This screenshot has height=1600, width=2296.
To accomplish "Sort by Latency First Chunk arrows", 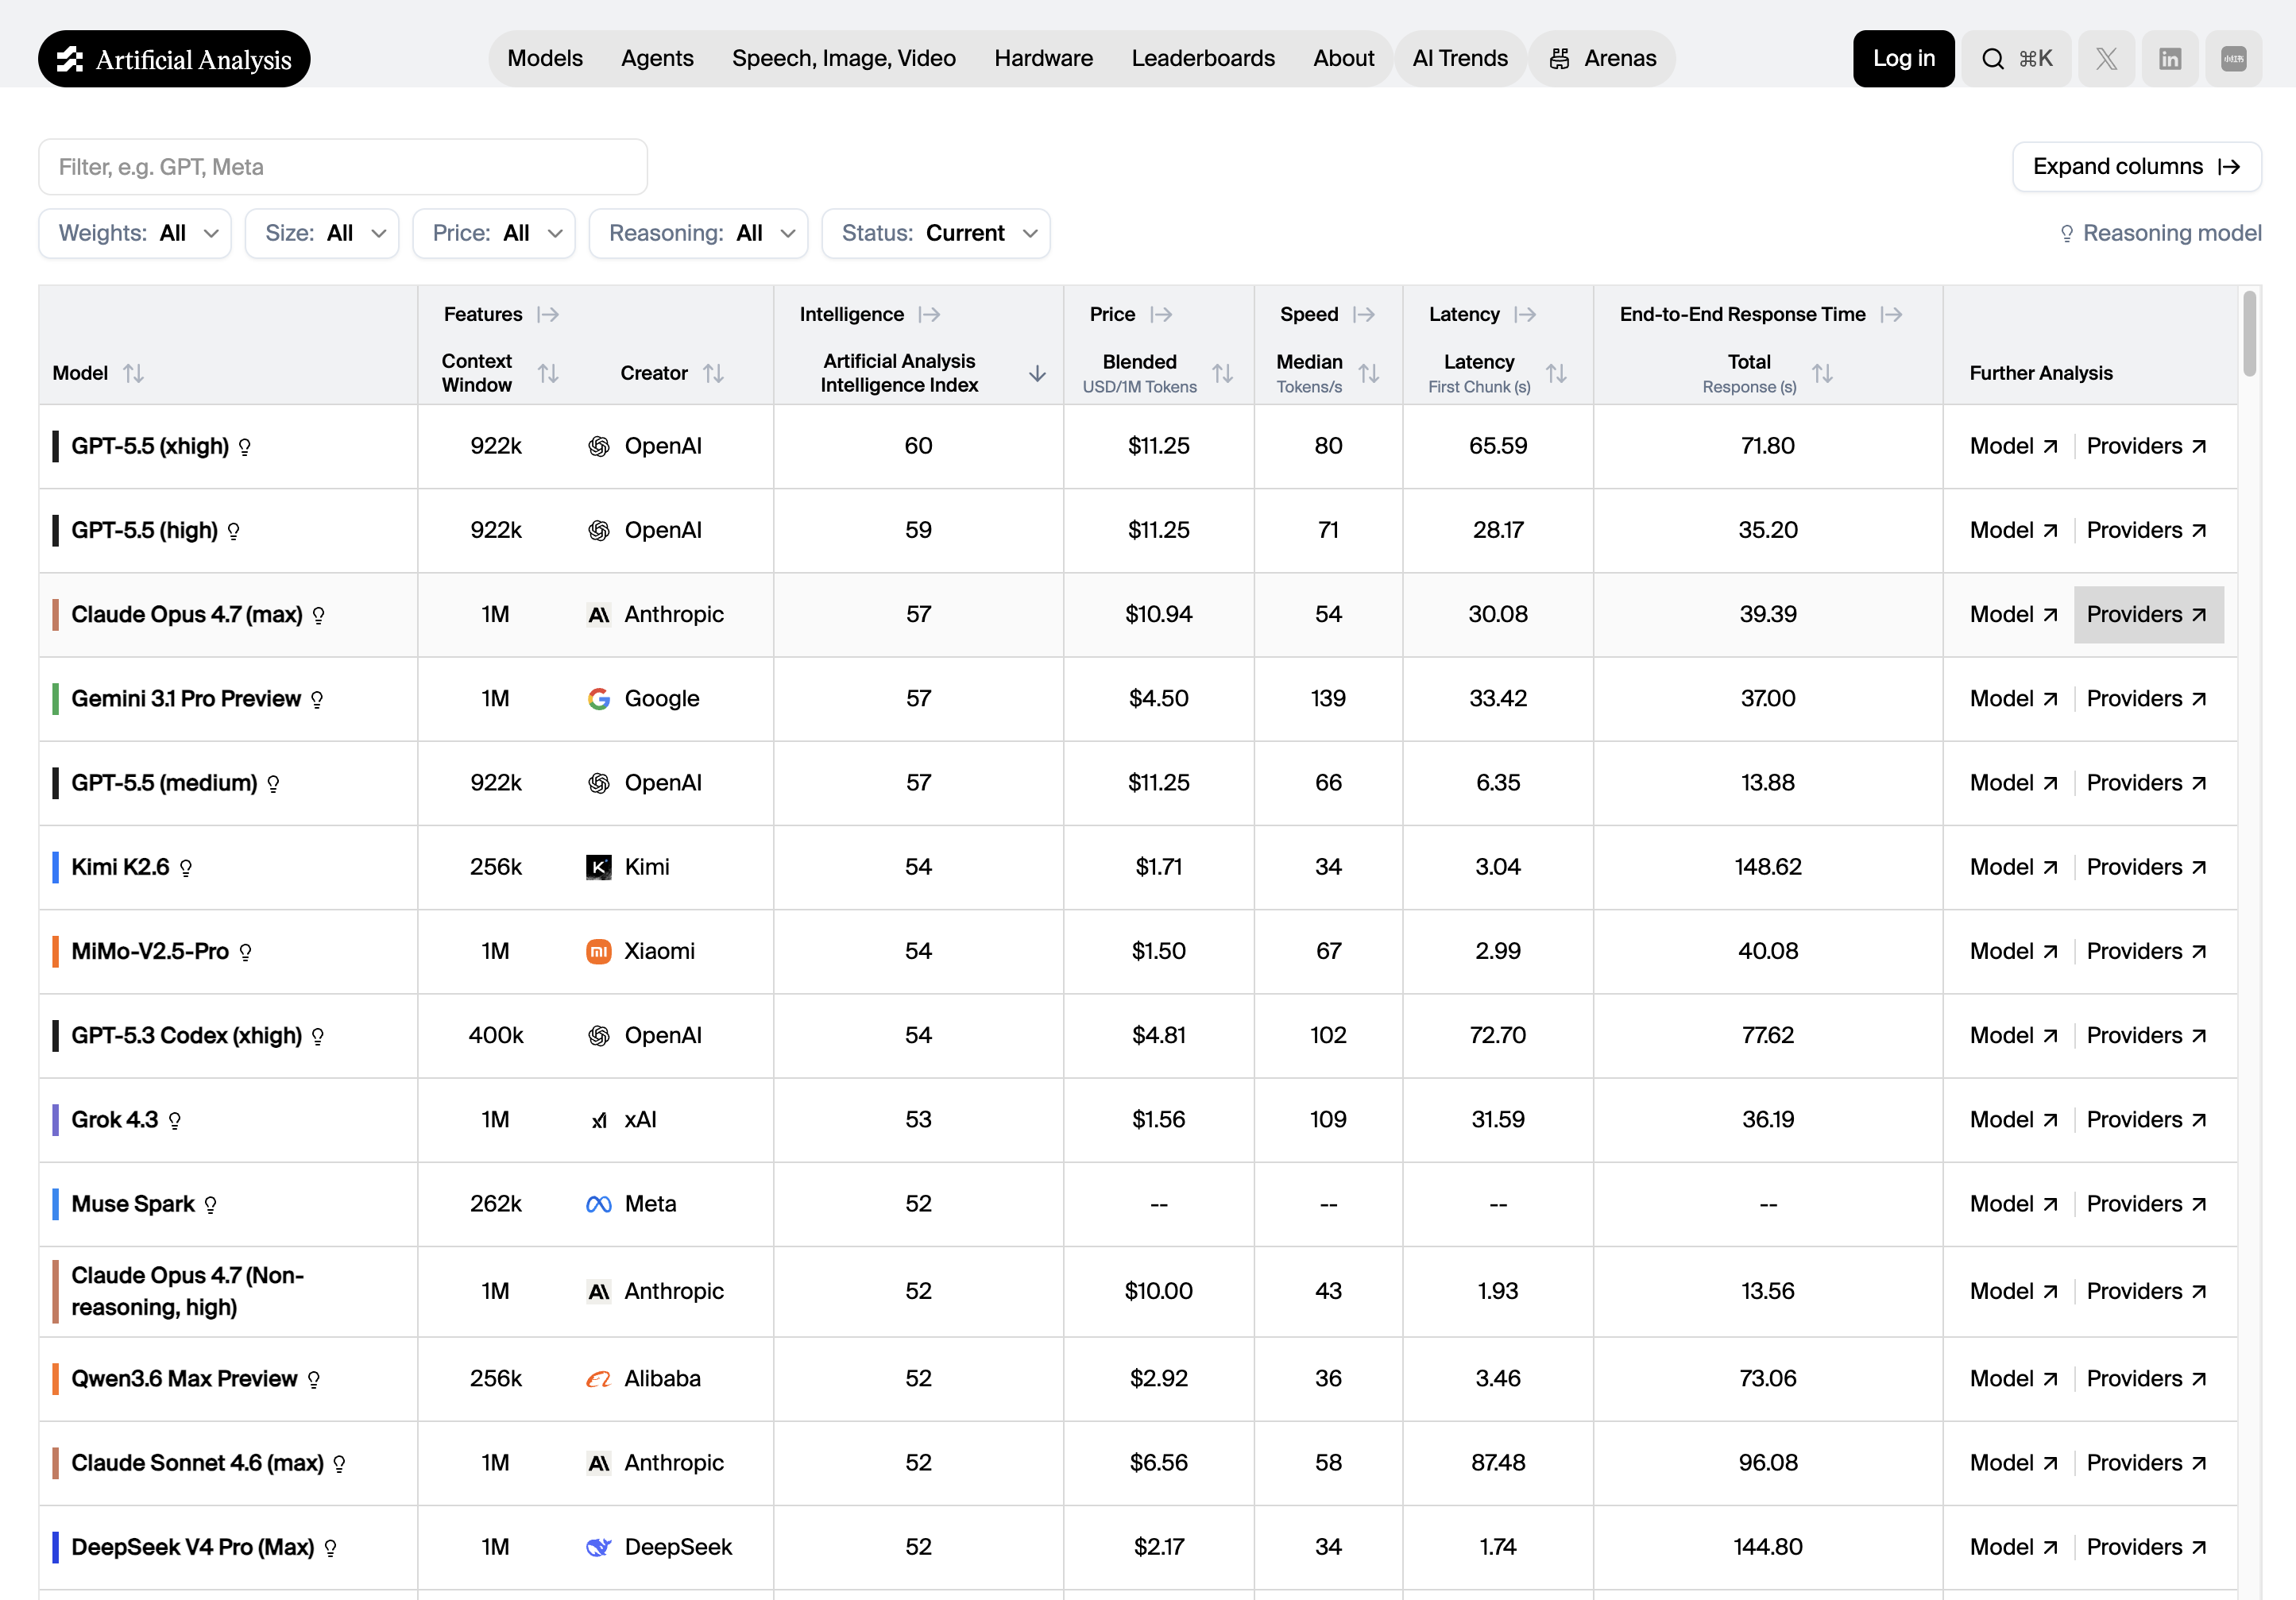I will [x=1556, y=373].
